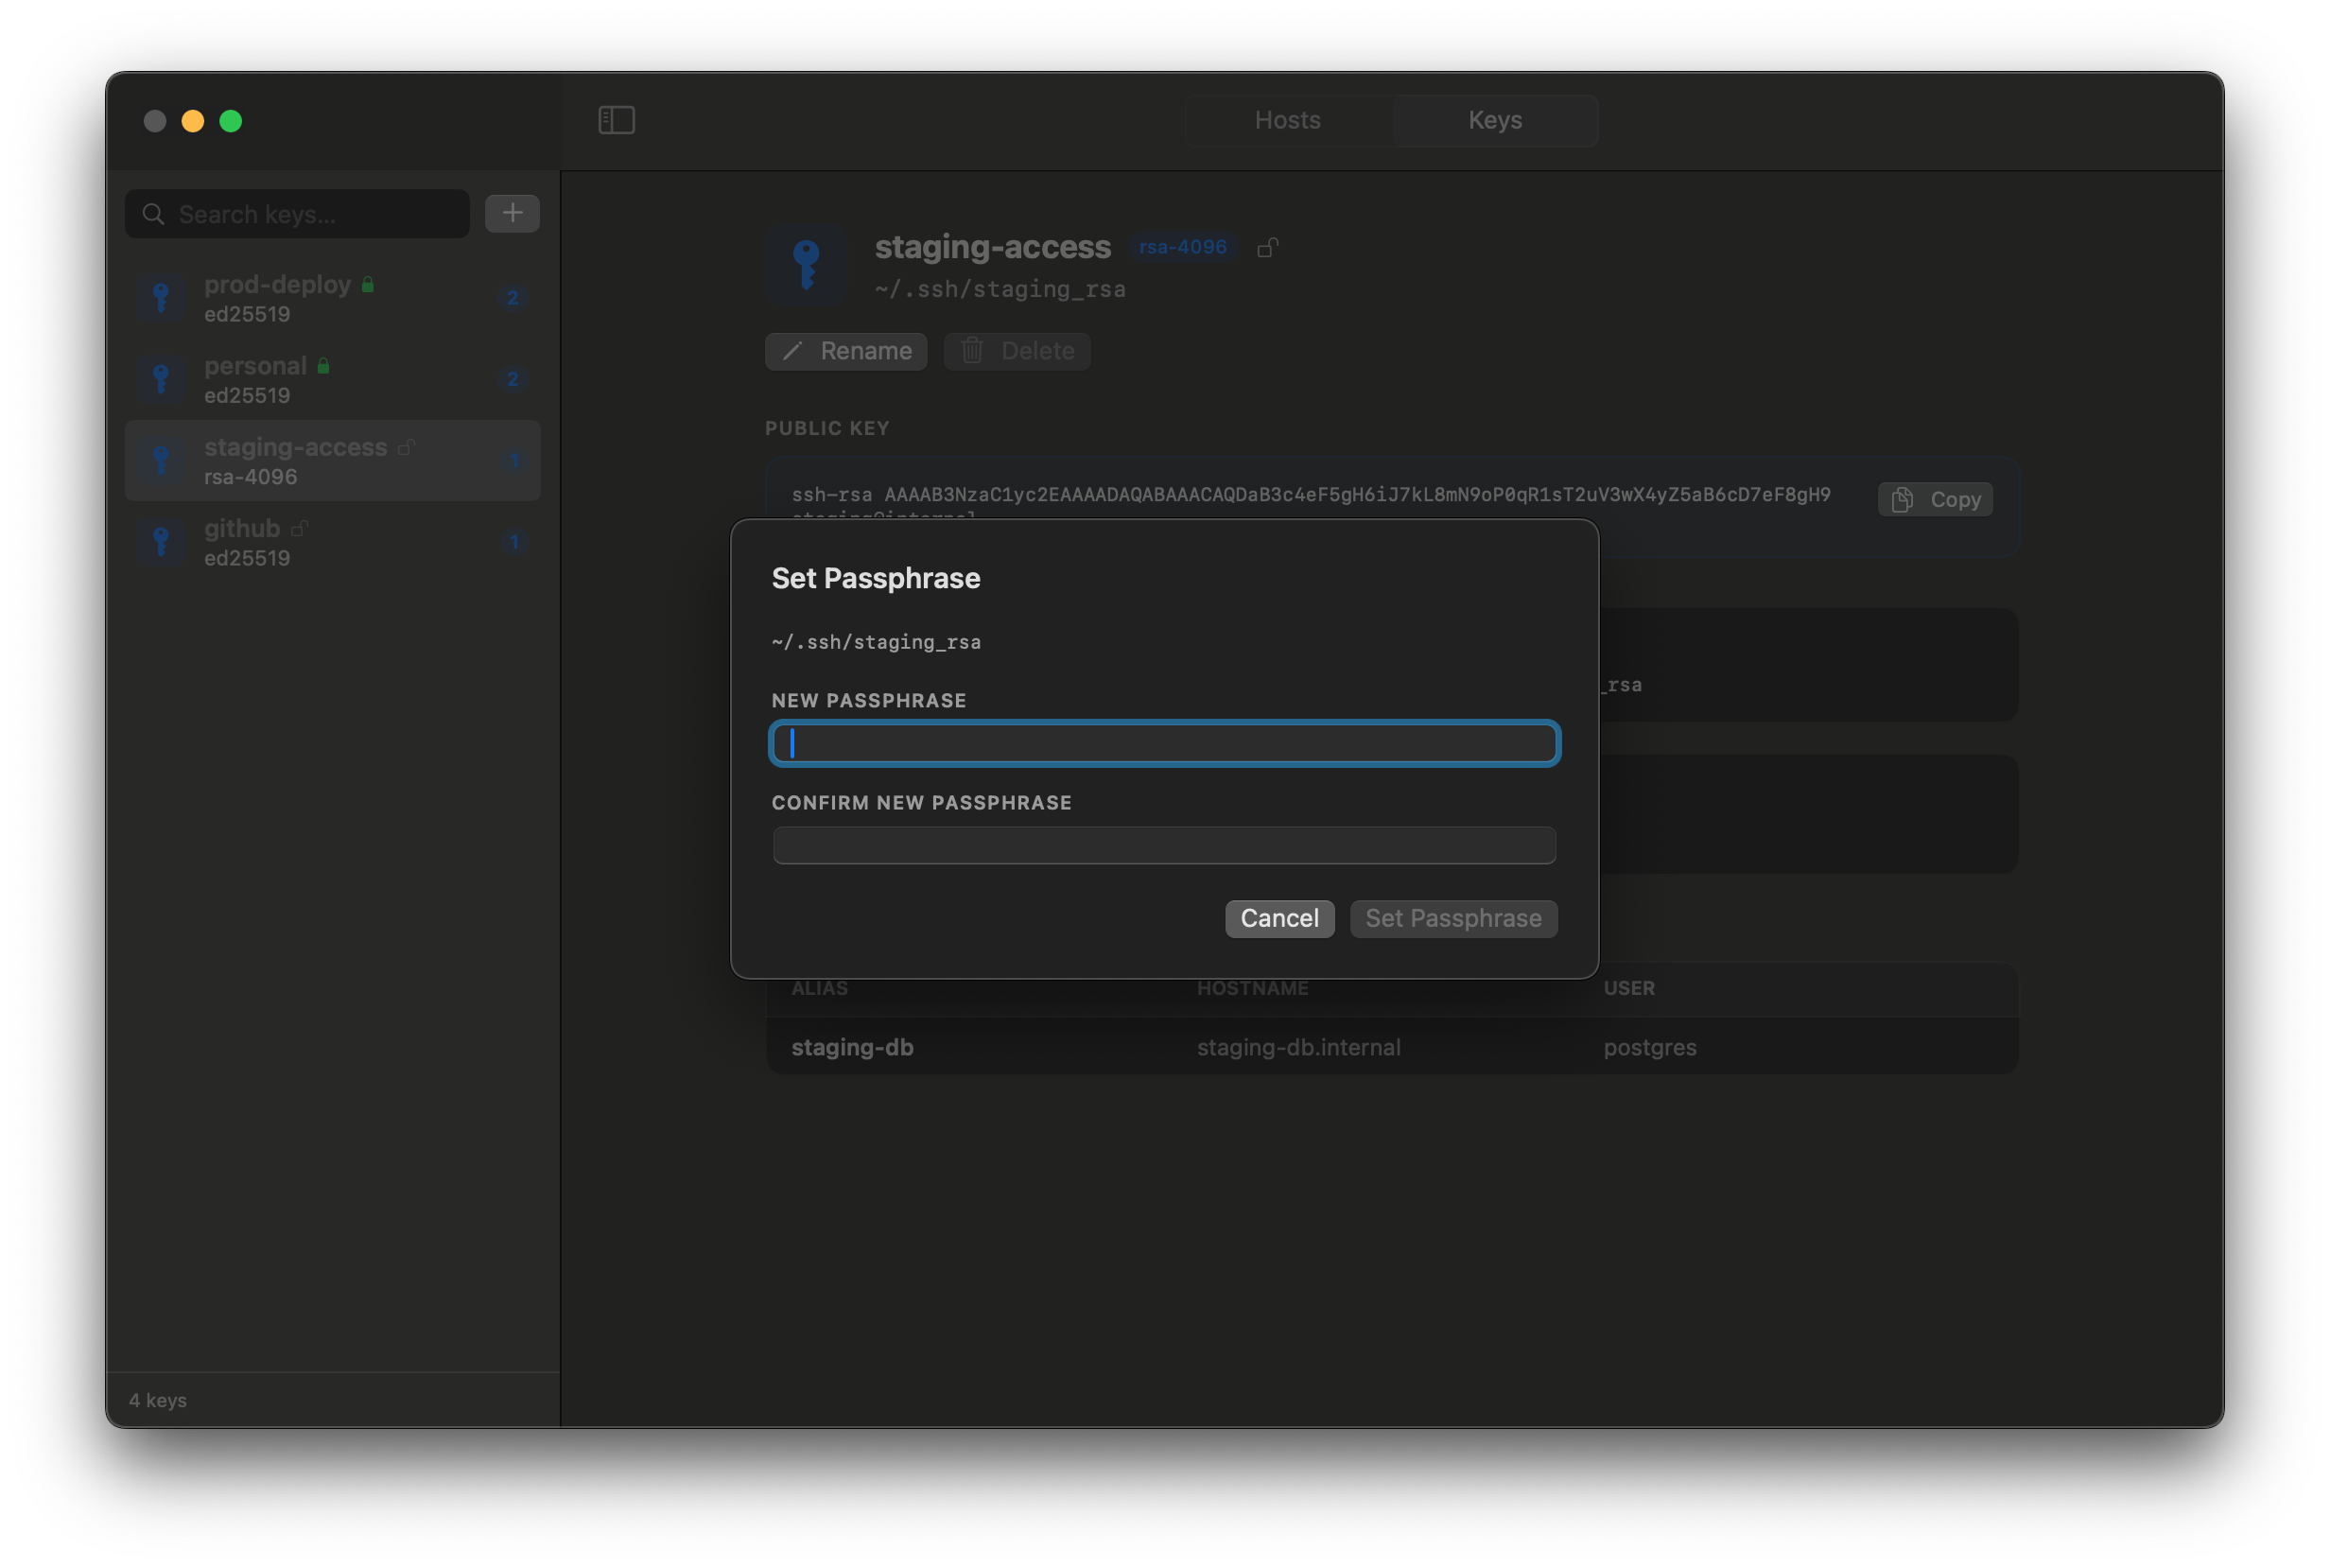This screenshot has width=2330, height=1568.
Task: Select the personal key
Action: [332, 379]
